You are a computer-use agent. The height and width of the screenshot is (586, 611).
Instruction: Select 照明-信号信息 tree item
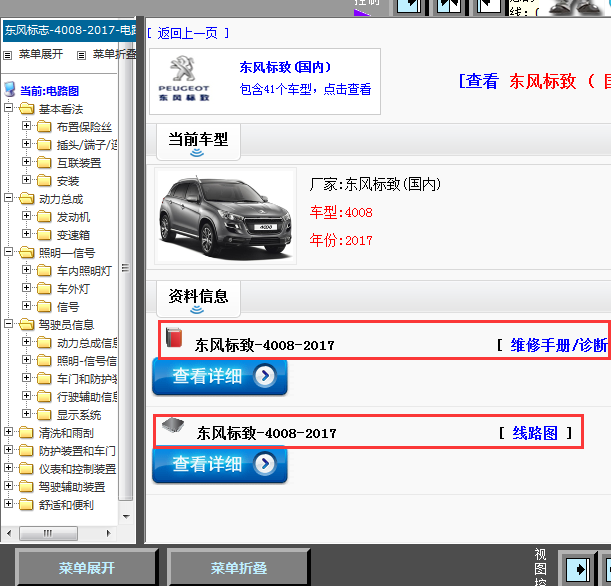(x=87, y=361)
